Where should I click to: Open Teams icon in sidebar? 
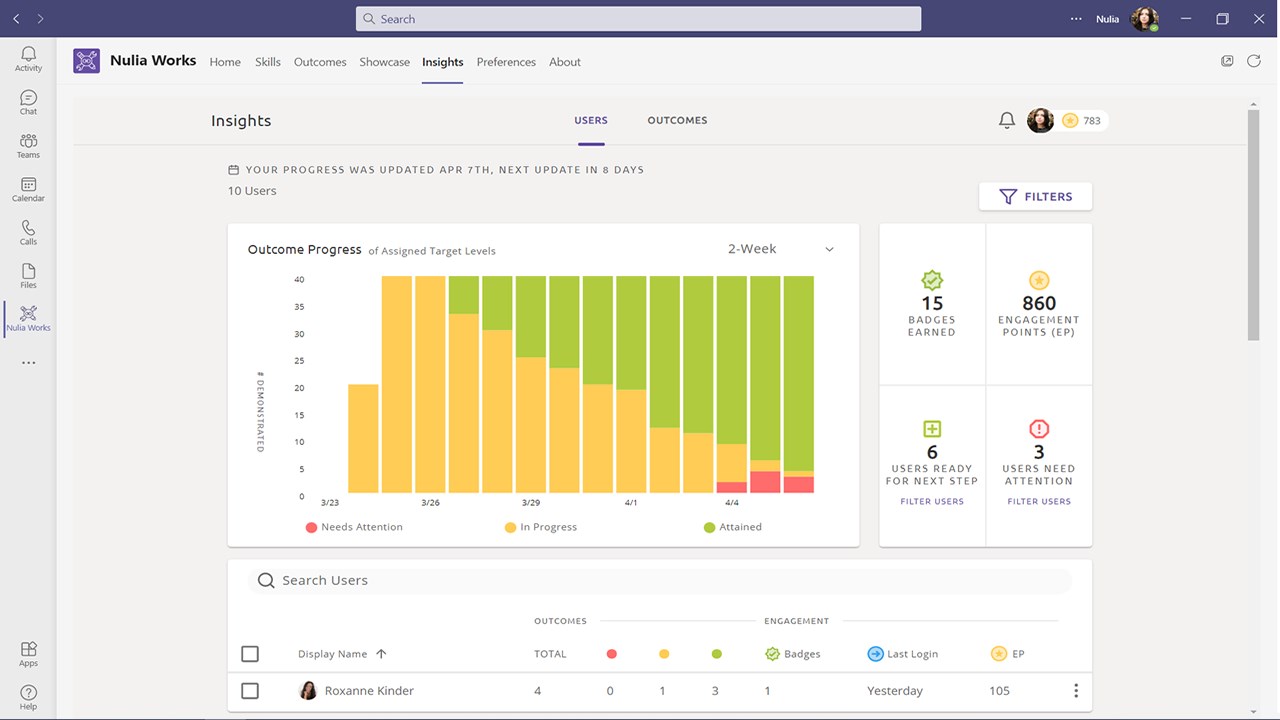(x=28, y=146)
